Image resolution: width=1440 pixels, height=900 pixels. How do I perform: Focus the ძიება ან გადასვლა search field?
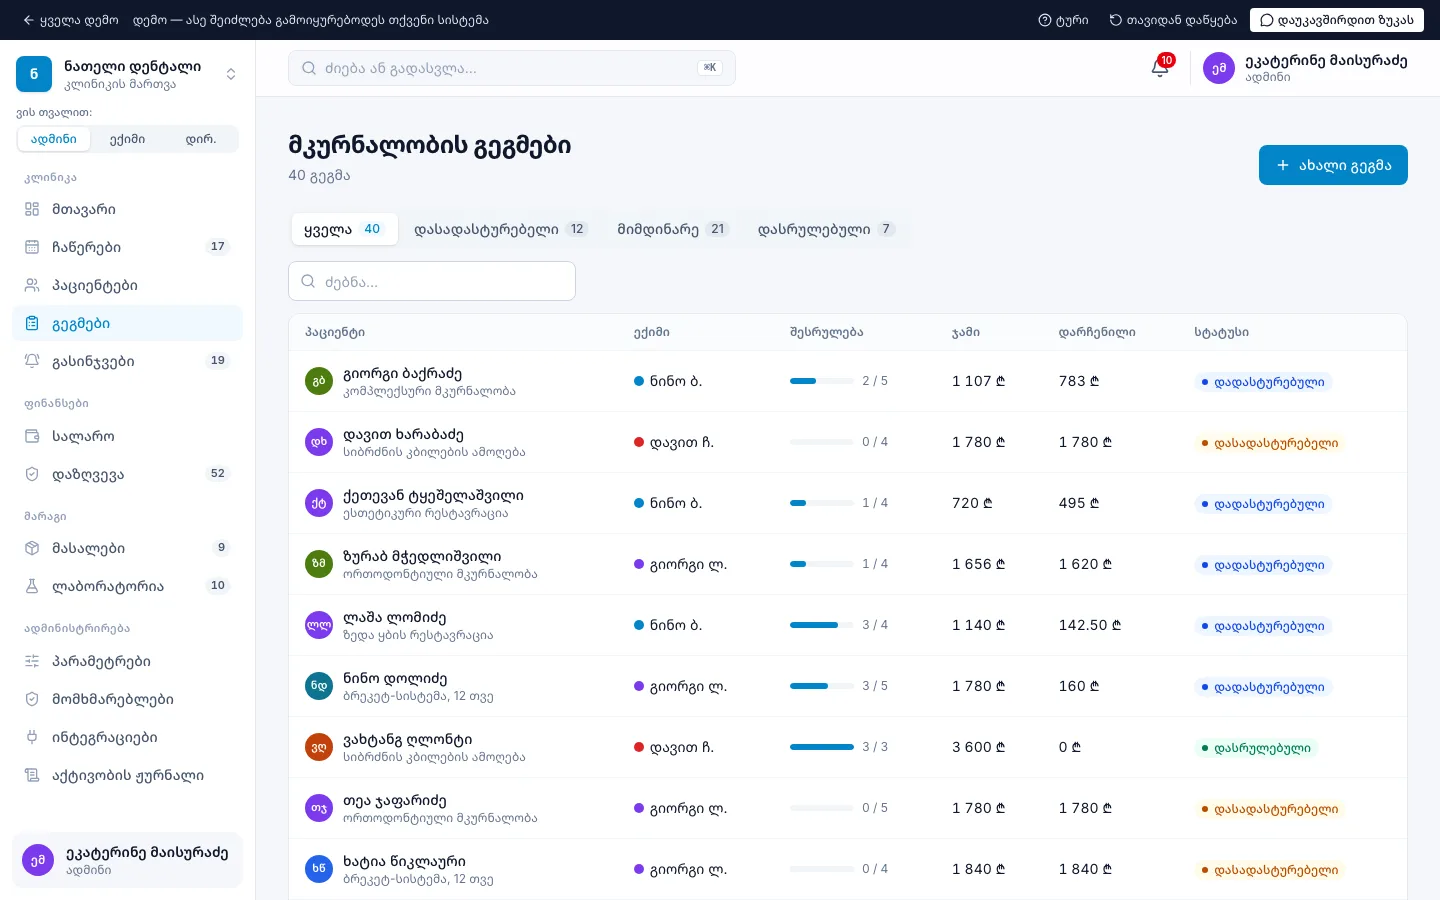512,68
